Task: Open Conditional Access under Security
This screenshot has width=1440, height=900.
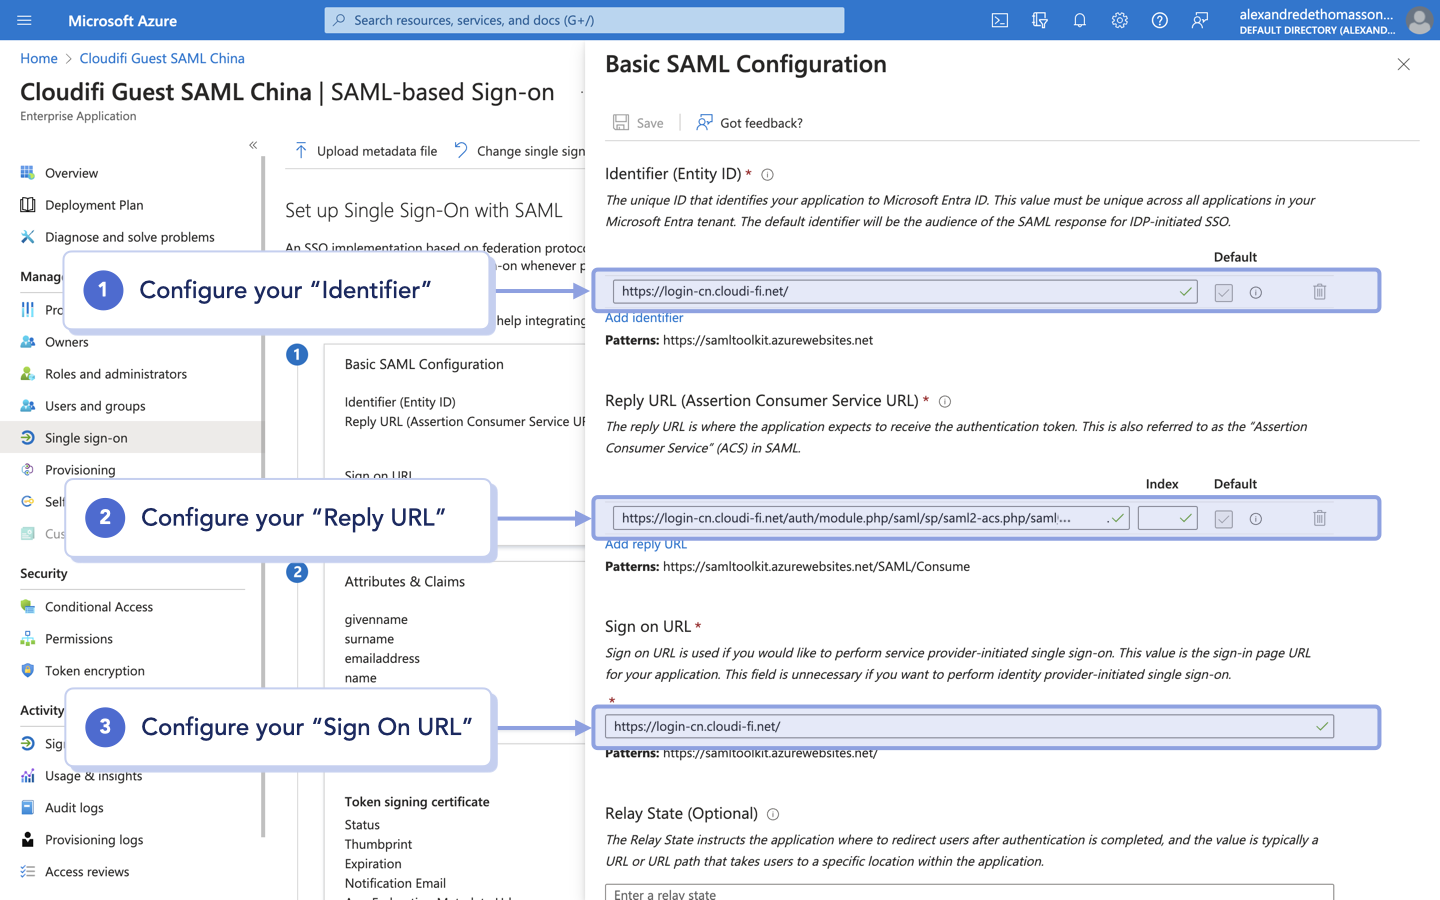Action: pyautogui.click(x=97, y=606)
